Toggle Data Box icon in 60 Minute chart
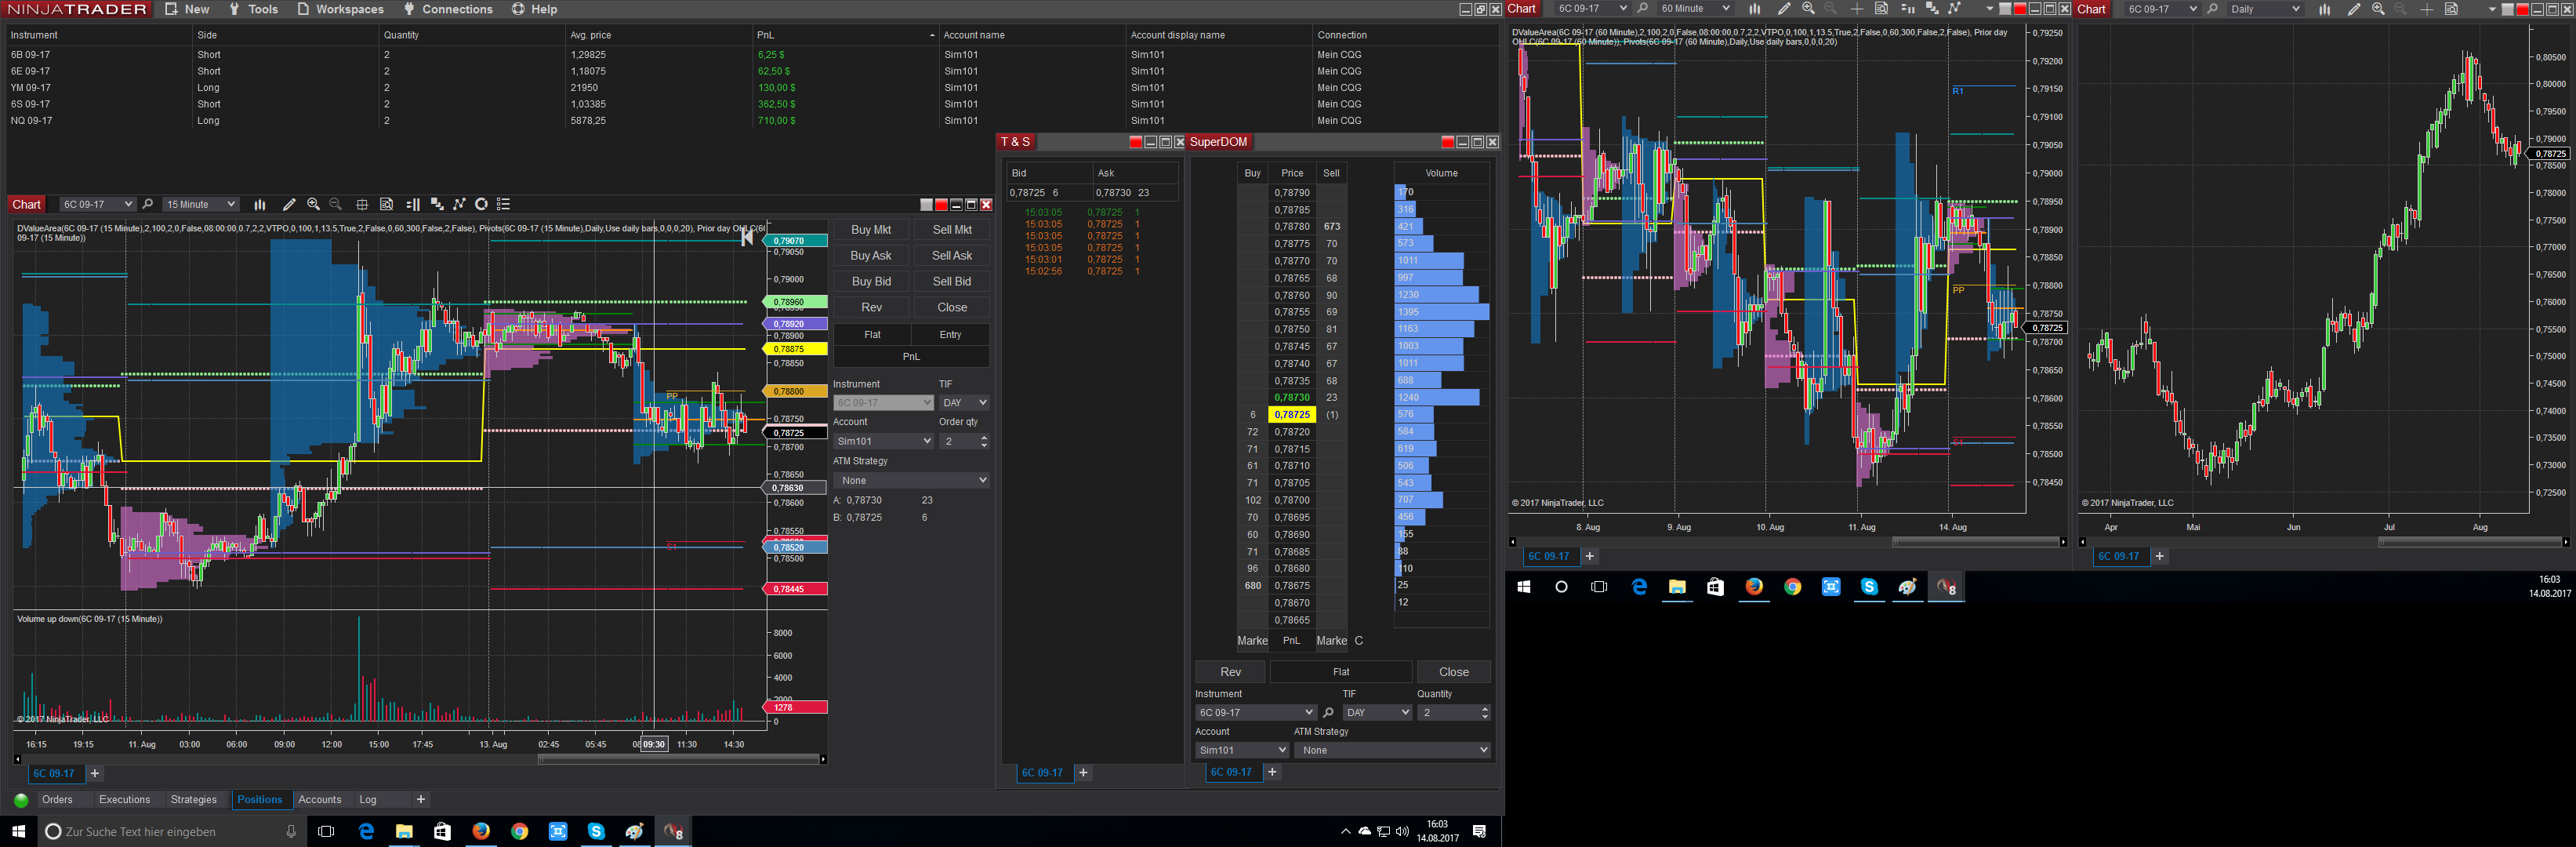Viewport: 2576px width, 847px height. pyautogui.click(x=1881, y=9)
